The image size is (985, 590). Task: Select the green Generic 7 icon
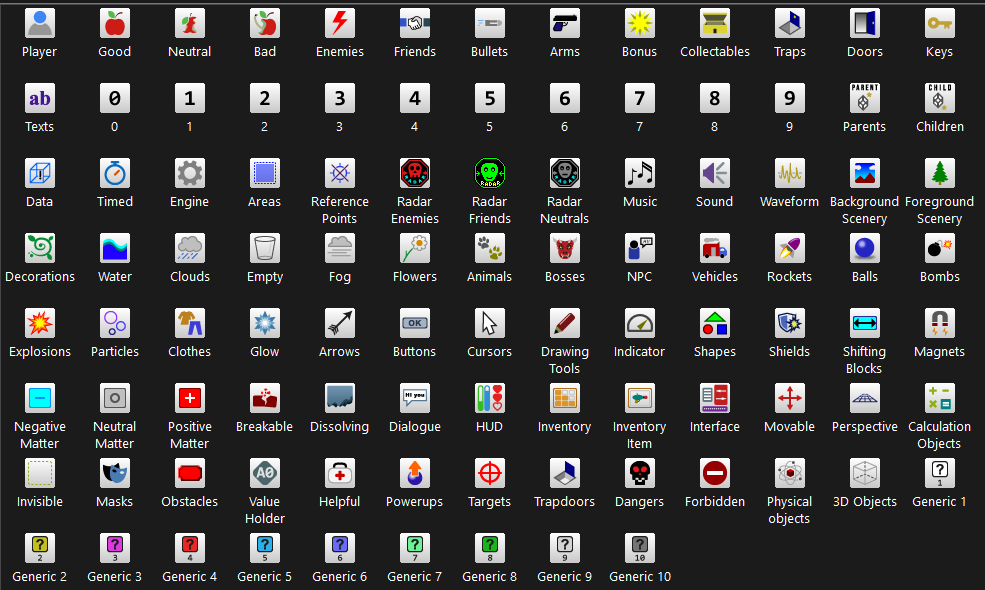click(x=415, y=549)
